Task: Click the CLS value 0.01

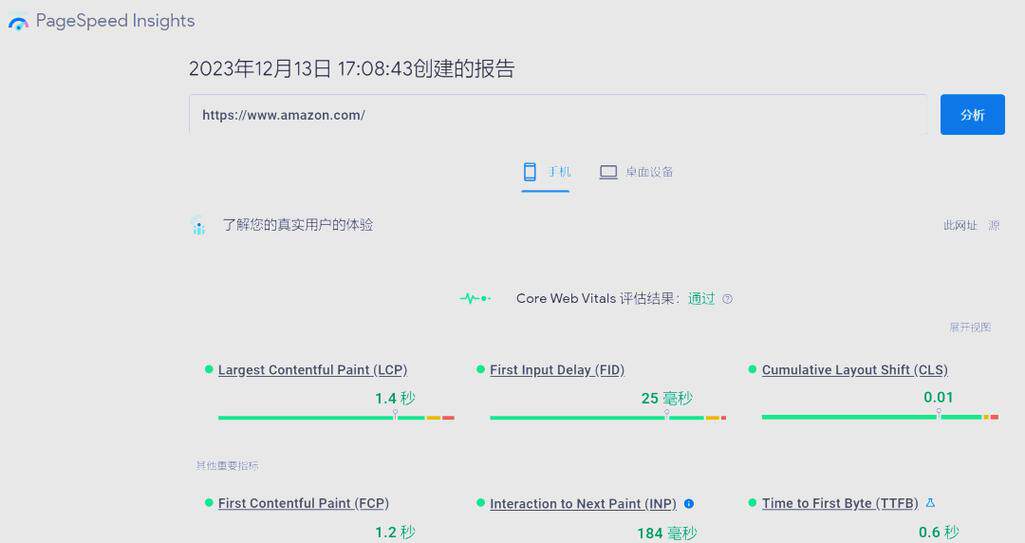Action: coord(938,397)
